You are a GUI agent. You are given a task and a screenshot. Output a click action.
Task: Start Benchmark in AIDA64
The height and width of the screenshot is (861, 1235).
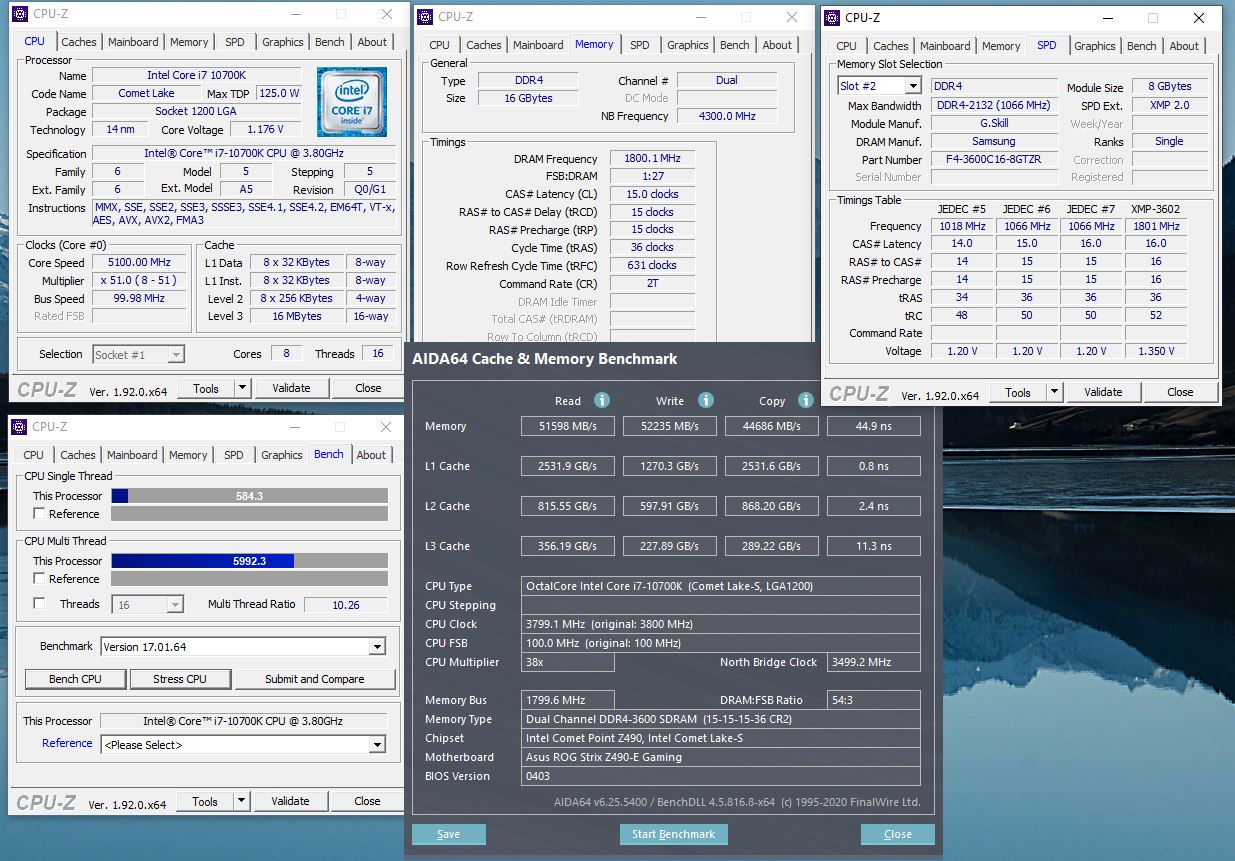tap(674, 834)
